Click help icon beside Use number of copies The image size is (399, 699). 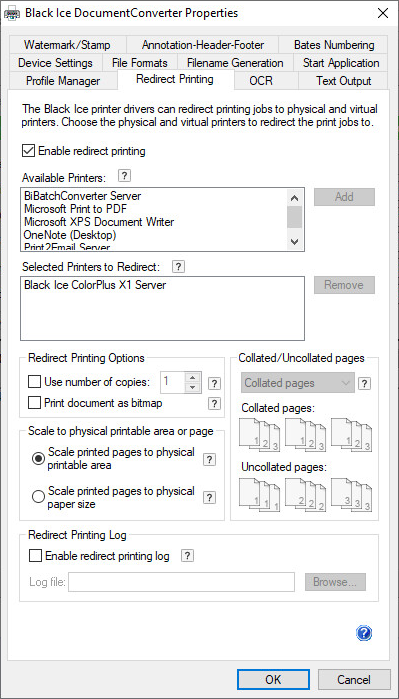215,383
